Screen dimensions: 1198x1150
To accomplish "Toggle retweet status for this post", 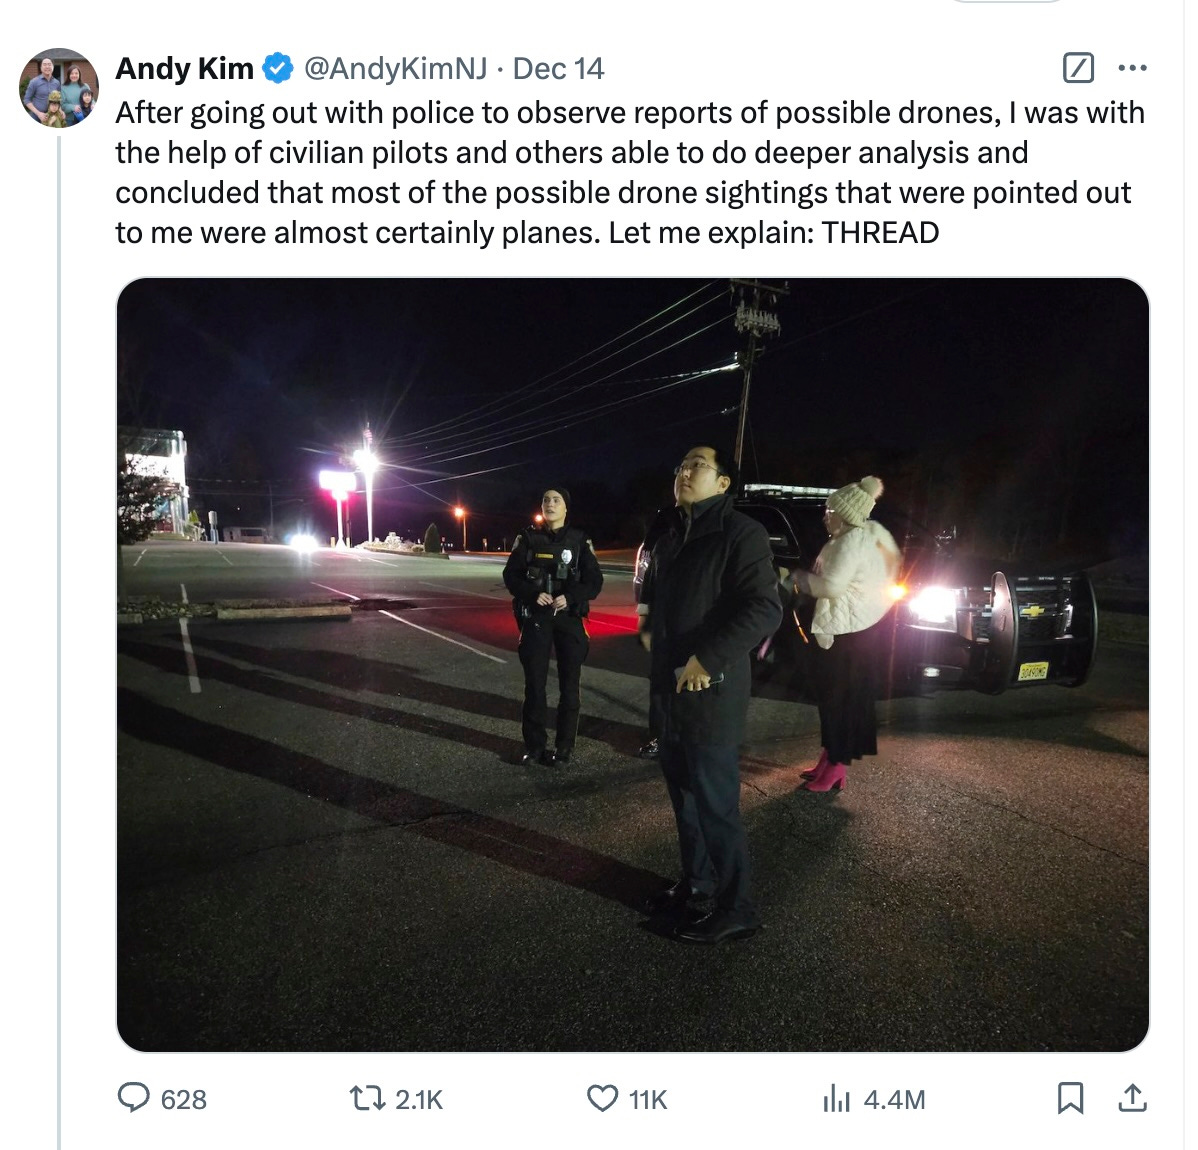I will [370, 1099].
